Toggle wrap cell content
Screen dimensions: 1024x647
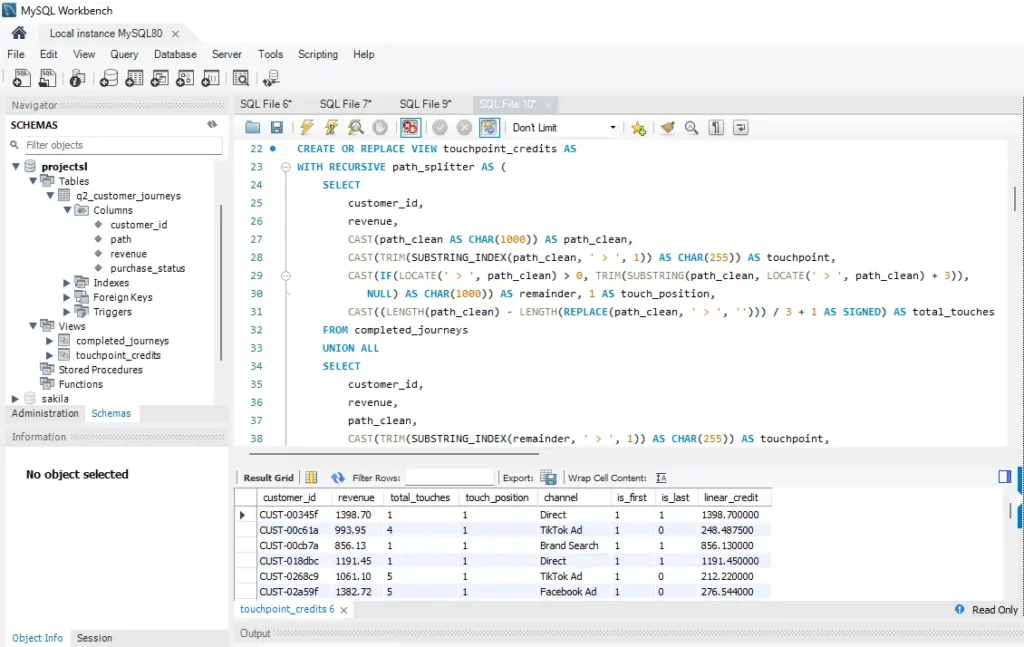pyautogui.click(x=661, y=478)
